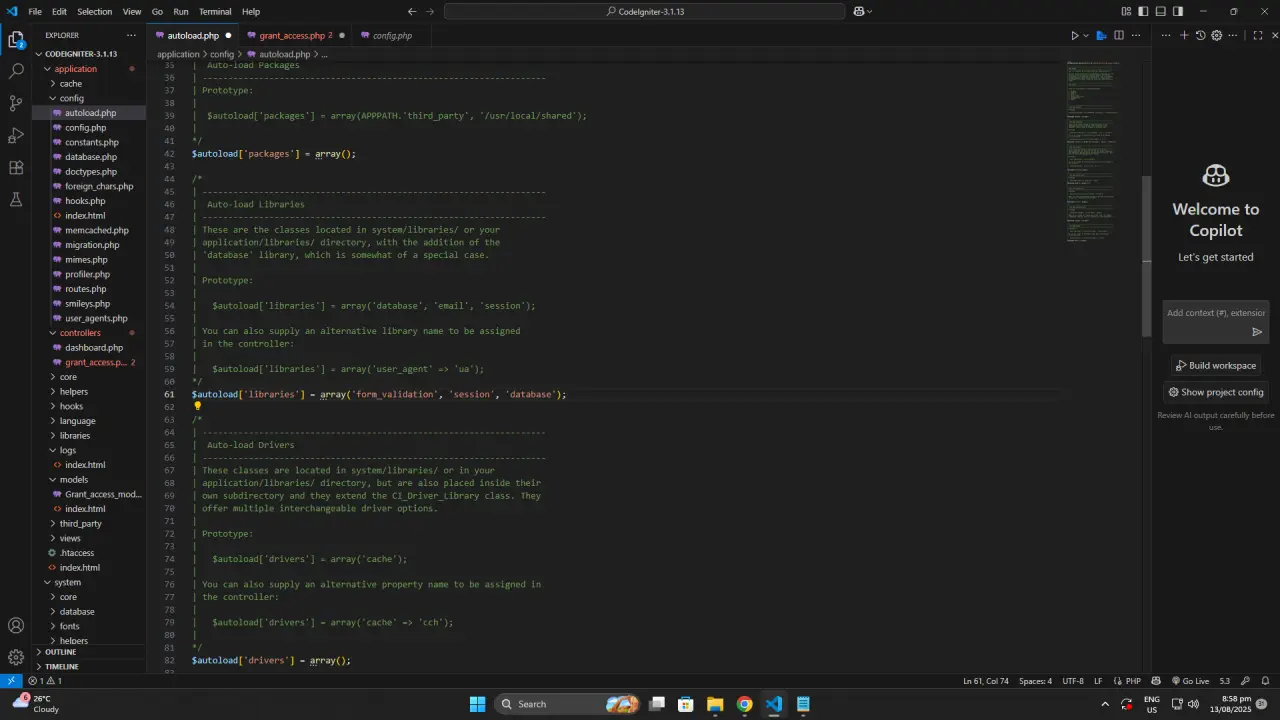The height and width of the screenshot is (720, 1280).
Task: Open the Terminal menu
Action: pos(215,11)
